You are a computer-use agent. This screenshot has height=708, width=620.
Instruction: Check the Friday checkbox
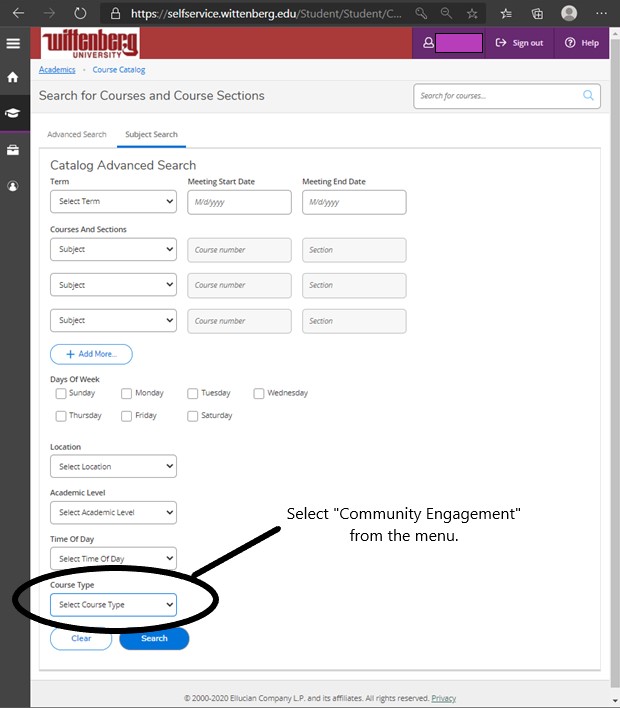click(126, 416)
